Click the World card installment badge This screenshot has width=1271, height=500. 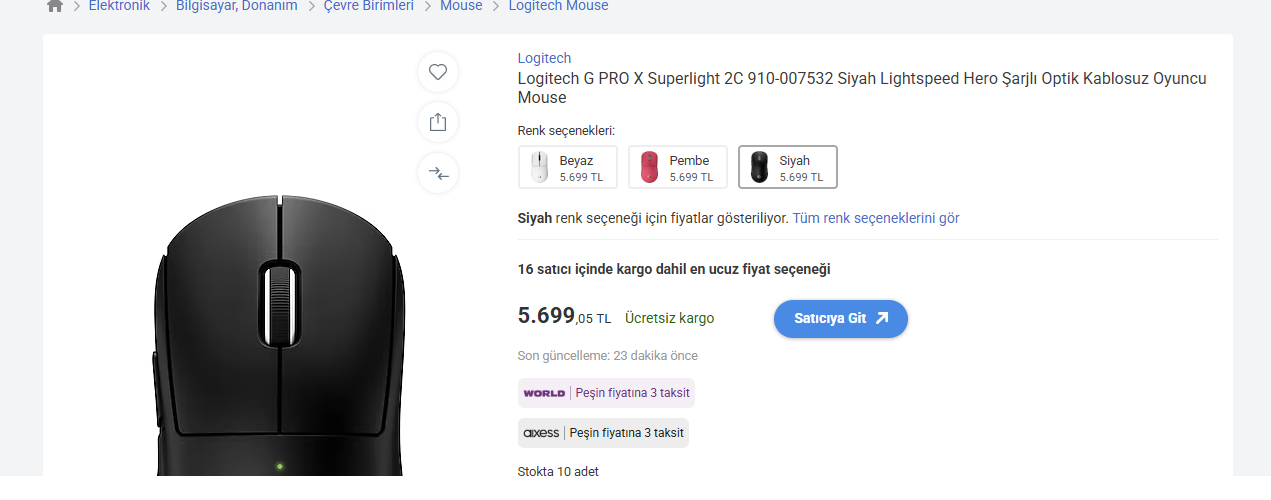(x=606, y=393)
